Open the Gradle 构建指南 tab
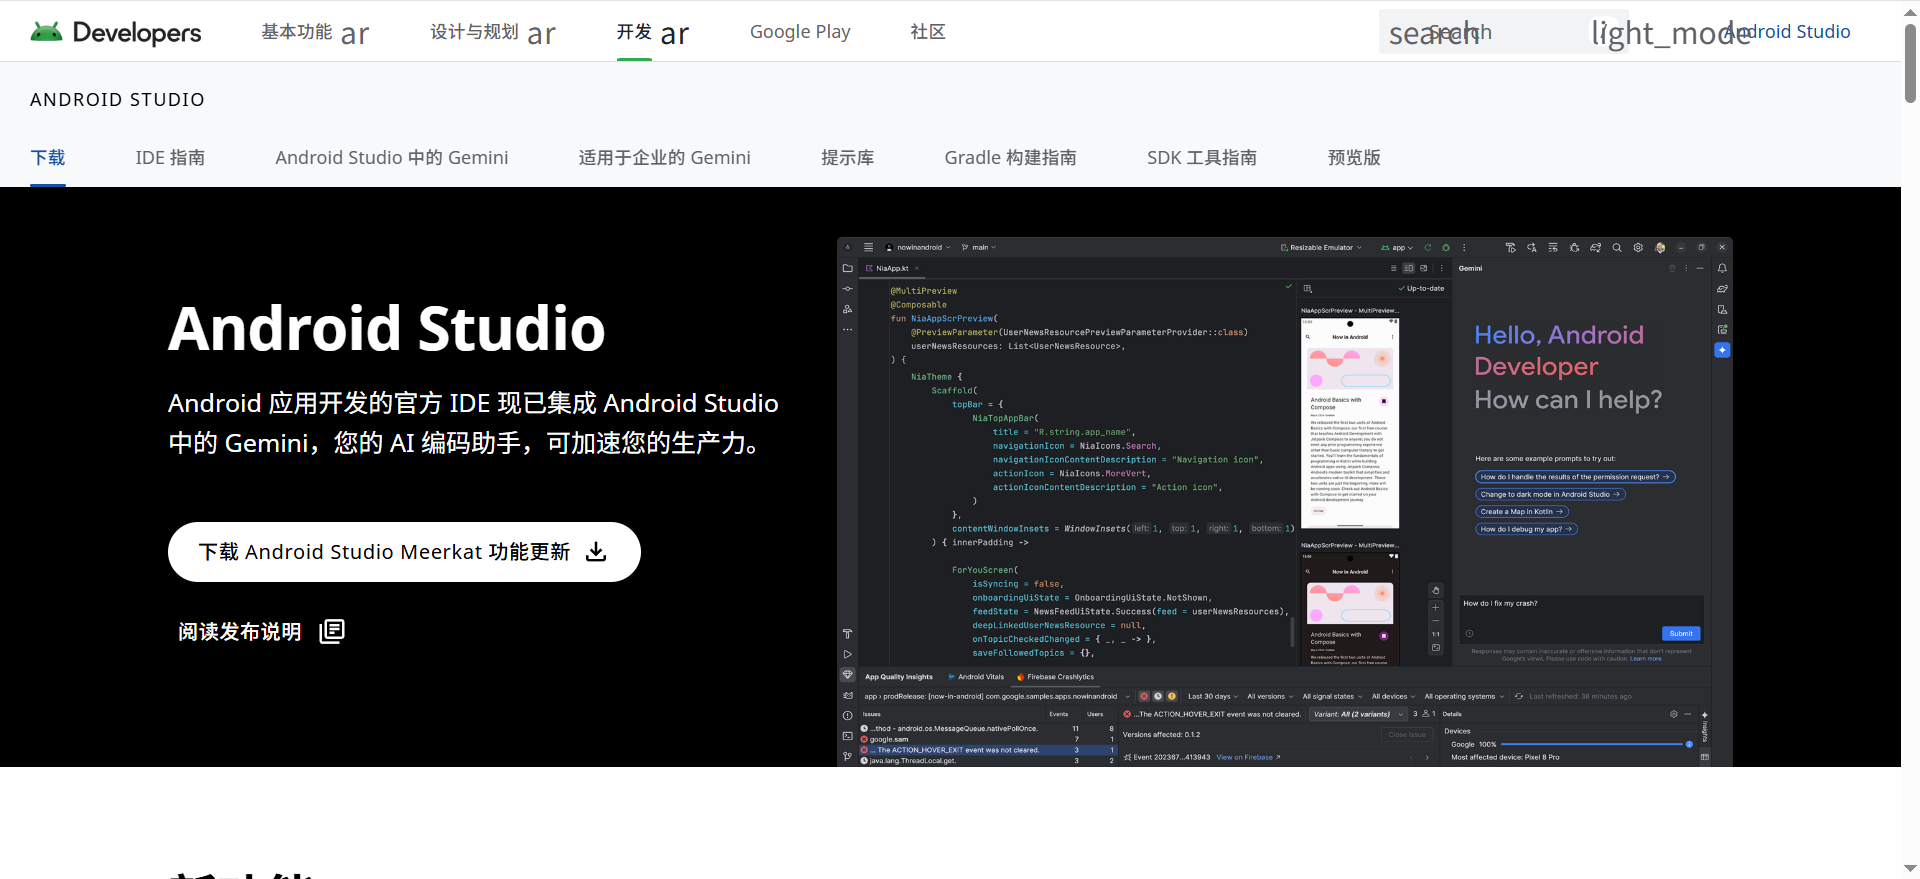The height and width of the screenshot is (879, 1920). click(x=1010, y=158)
